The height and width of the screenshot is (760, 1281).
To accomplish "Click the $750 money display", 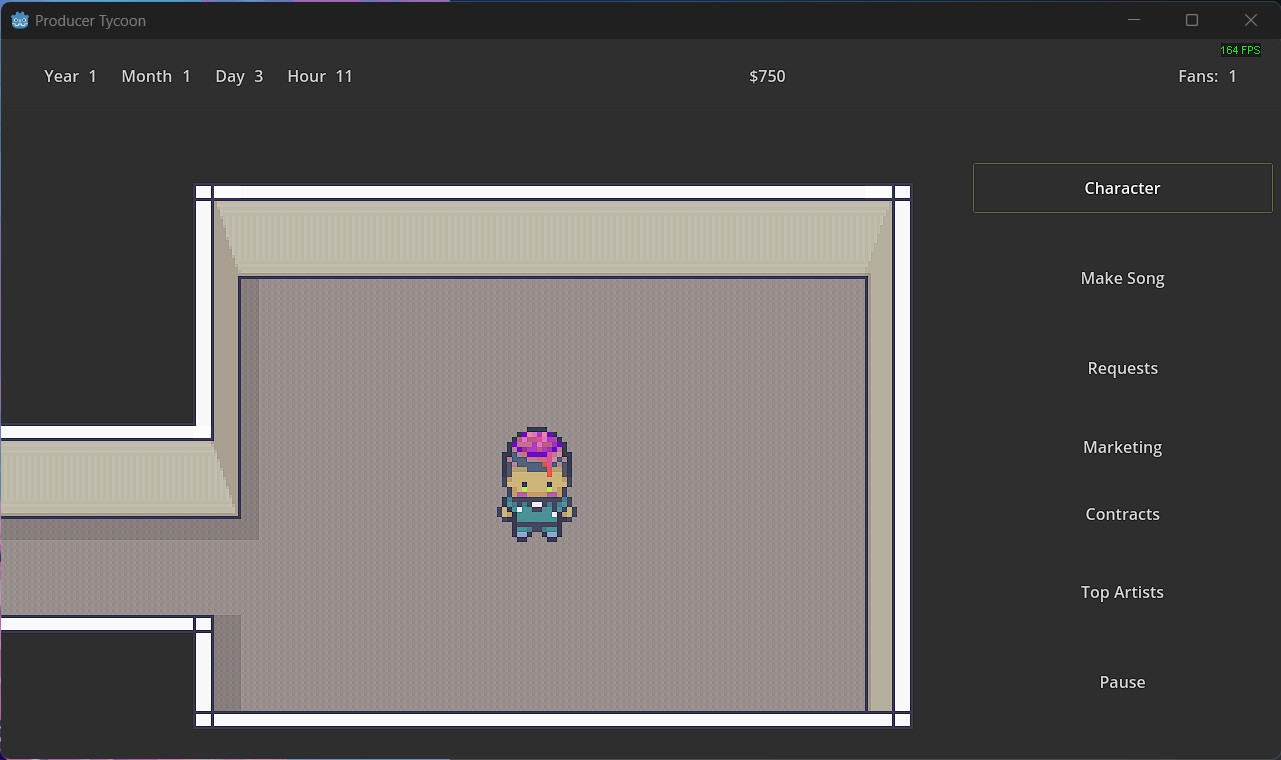I will (767, 76).
